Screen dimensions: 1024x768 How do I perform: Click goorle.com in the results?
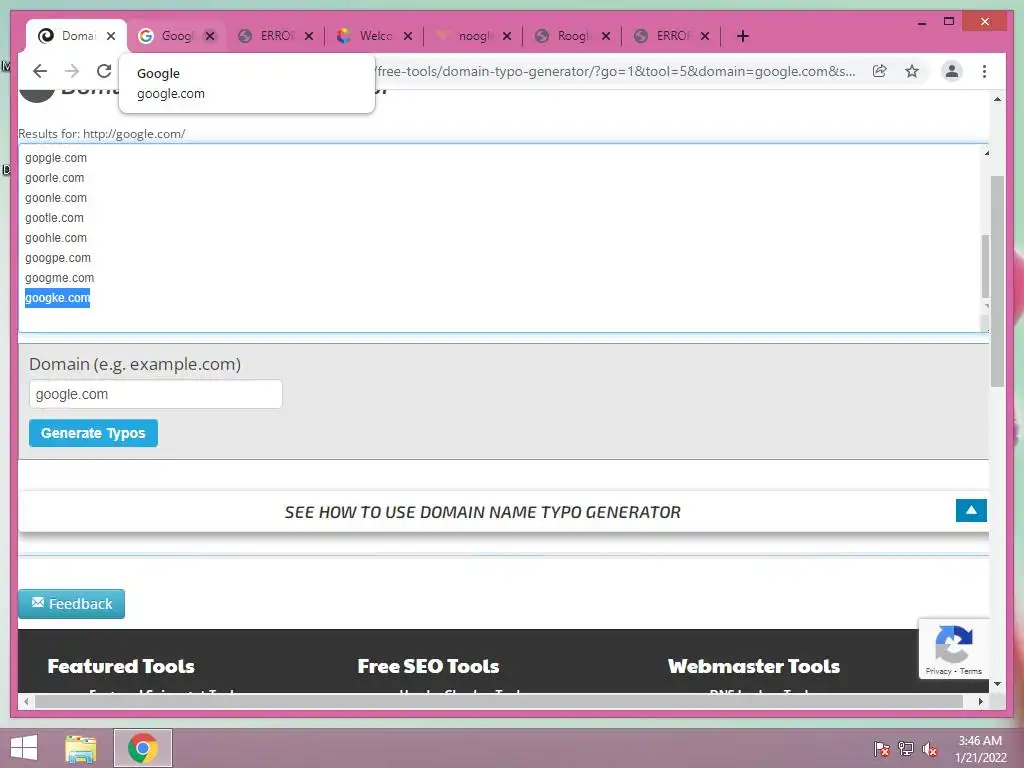pos(54,178)
